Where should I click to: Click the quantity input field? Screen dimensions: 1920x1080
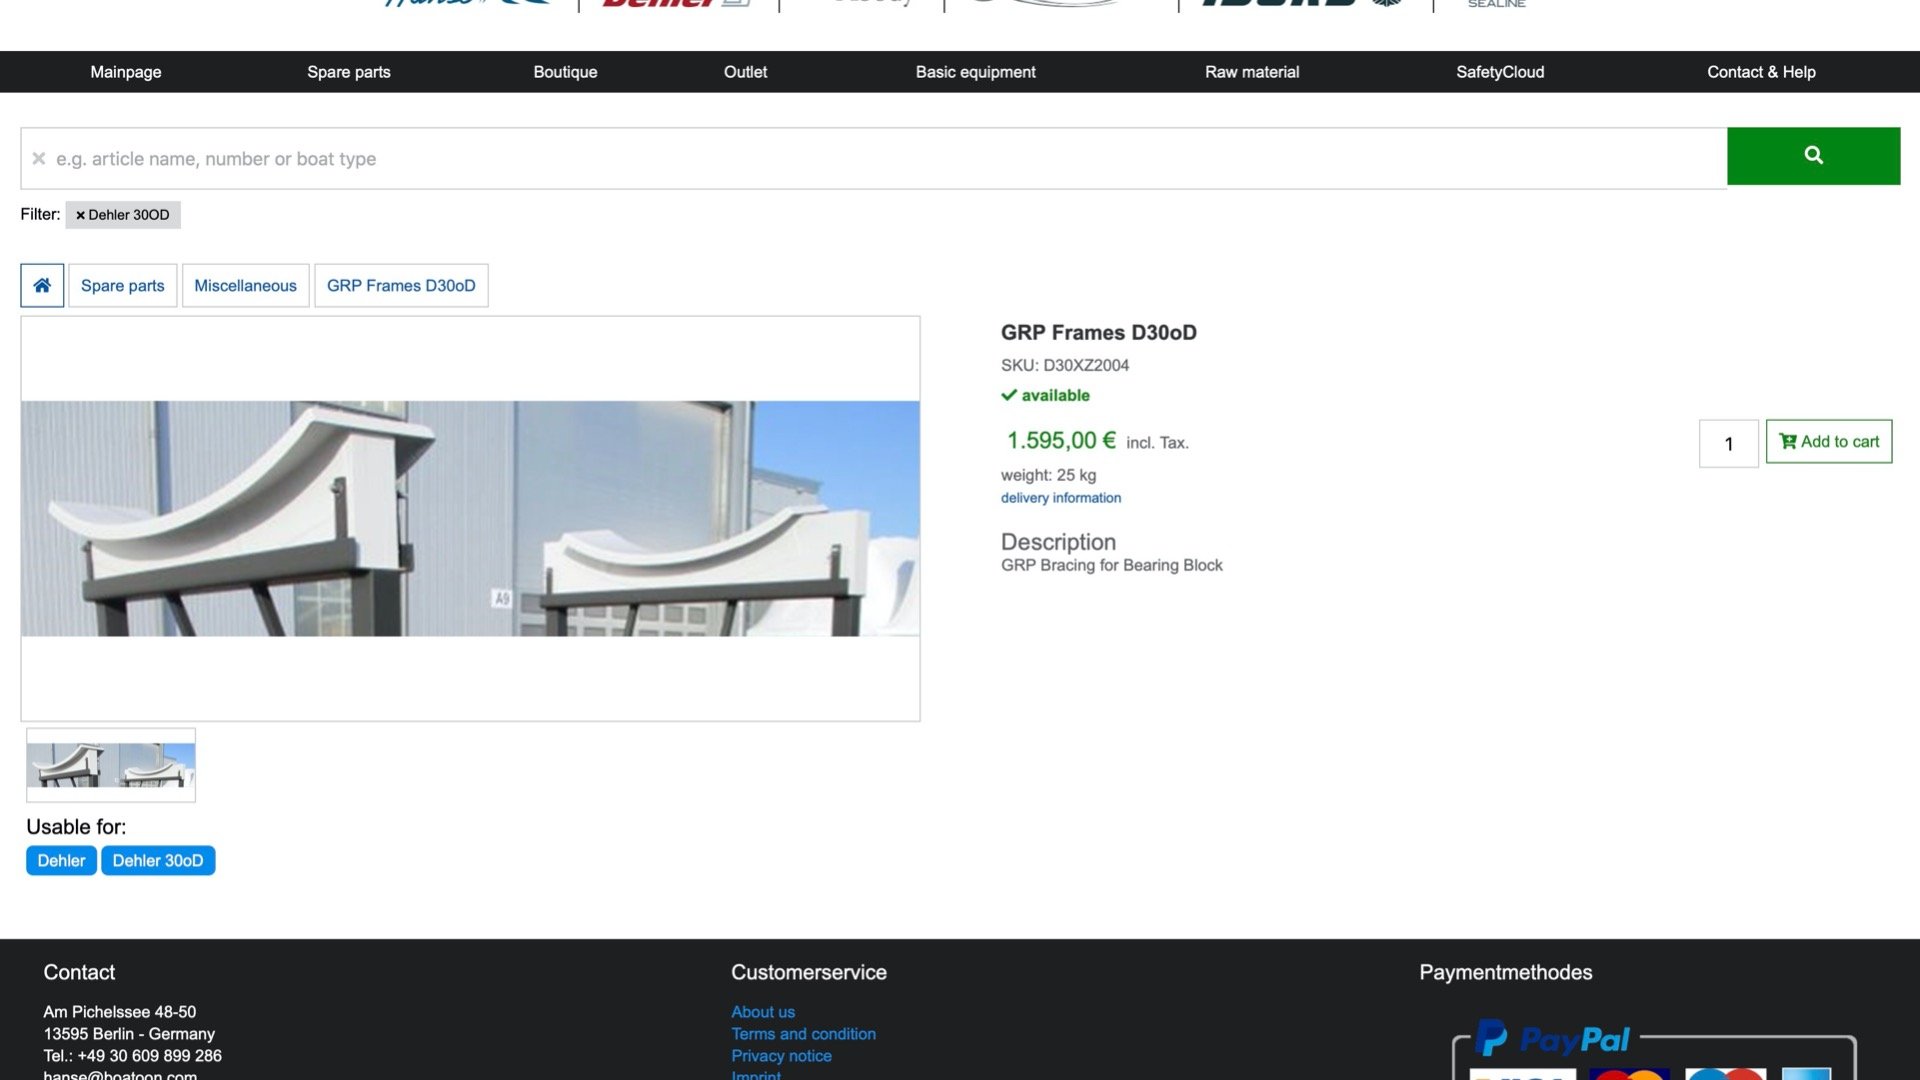[1729, 443]
